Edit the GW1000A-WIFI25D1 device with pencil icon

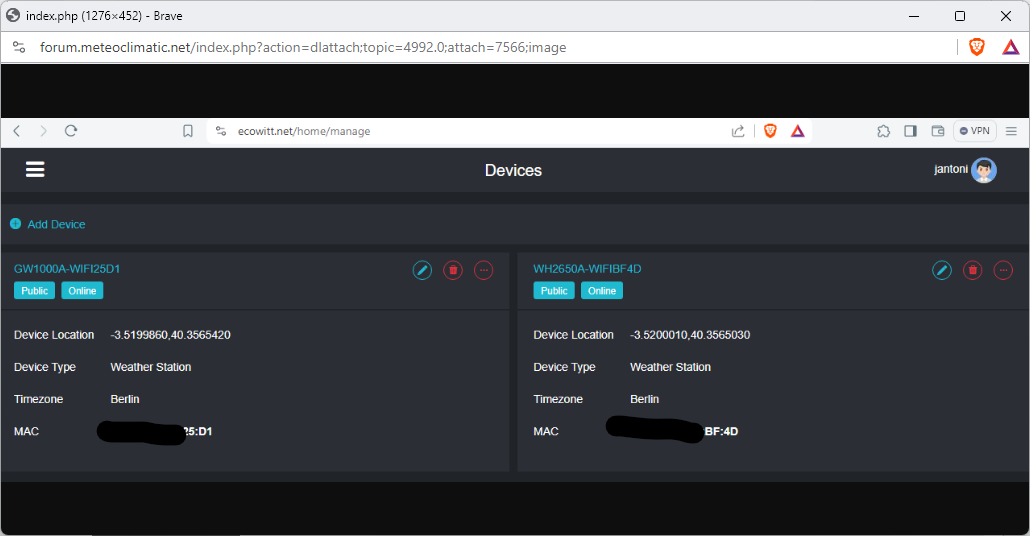(422, 270)
